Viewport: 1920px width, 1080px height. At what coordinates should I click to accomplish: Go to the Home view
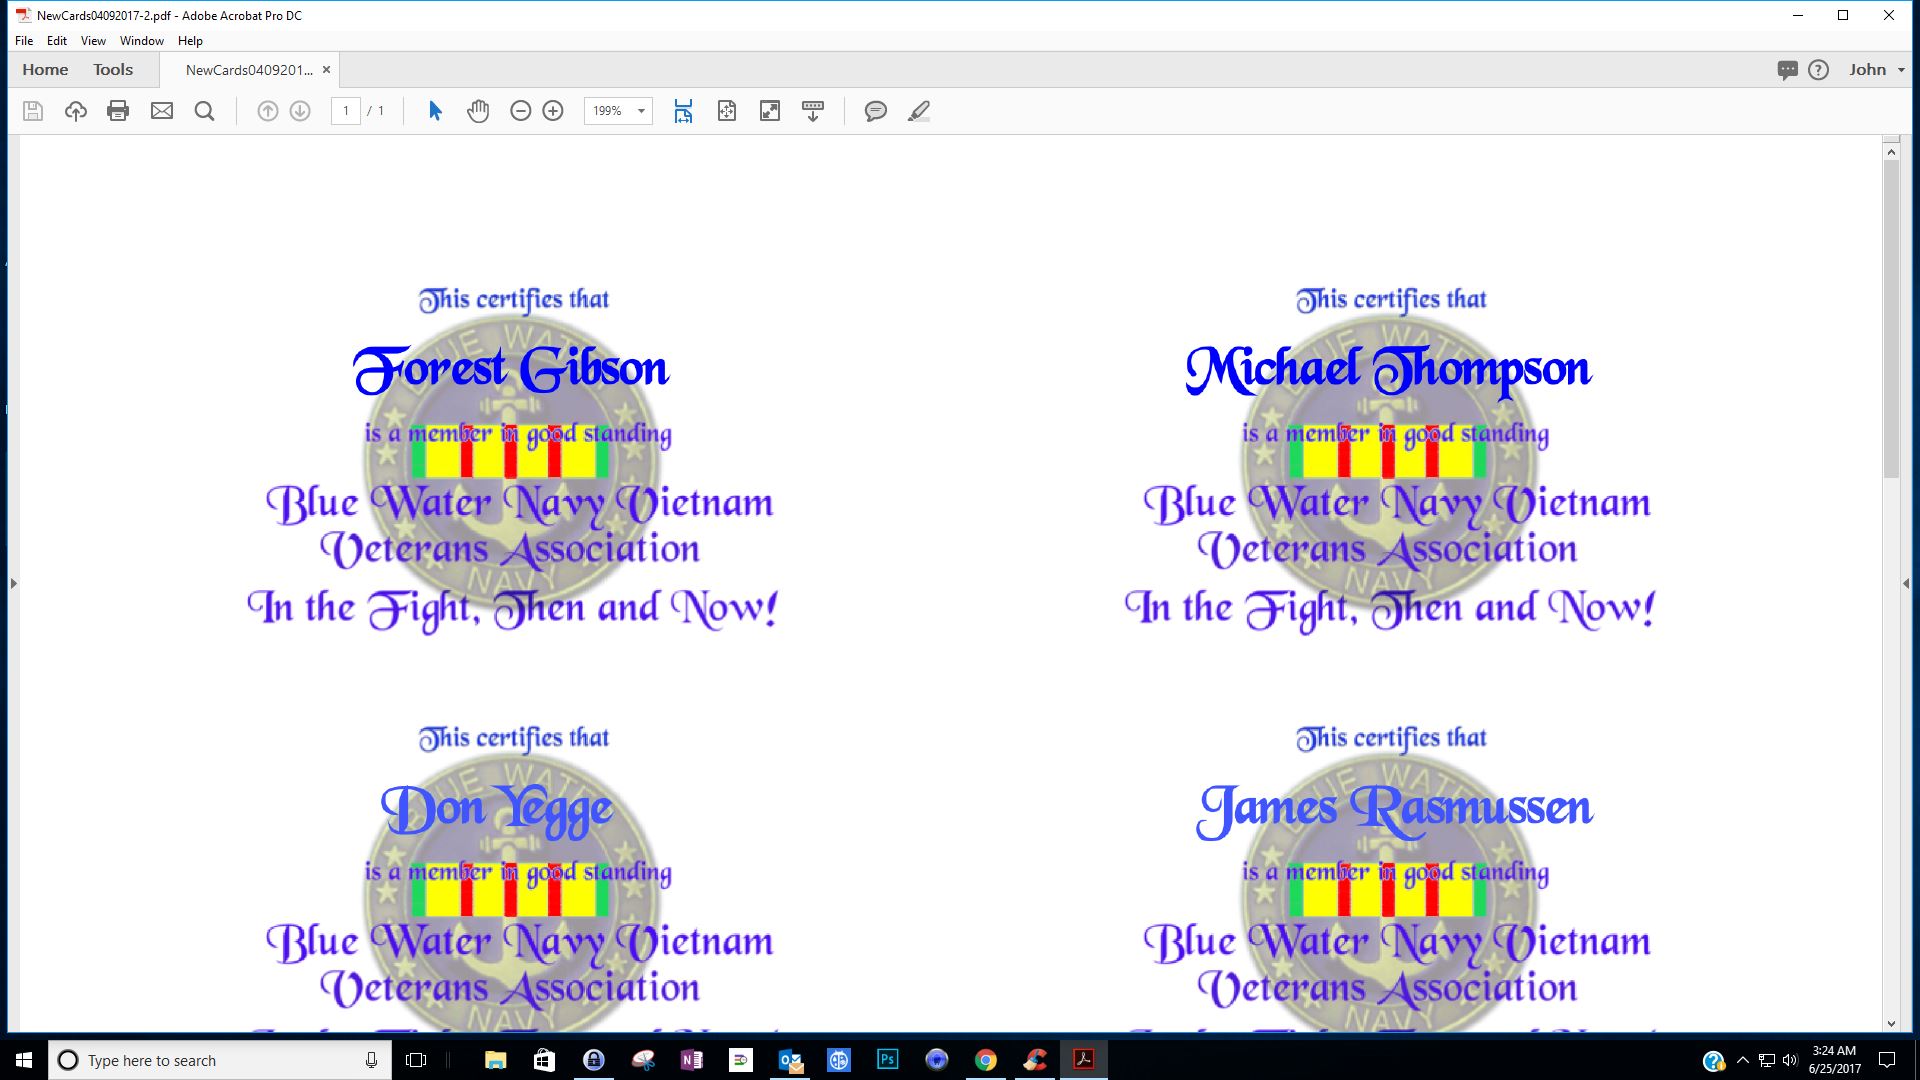pos(45,70)
